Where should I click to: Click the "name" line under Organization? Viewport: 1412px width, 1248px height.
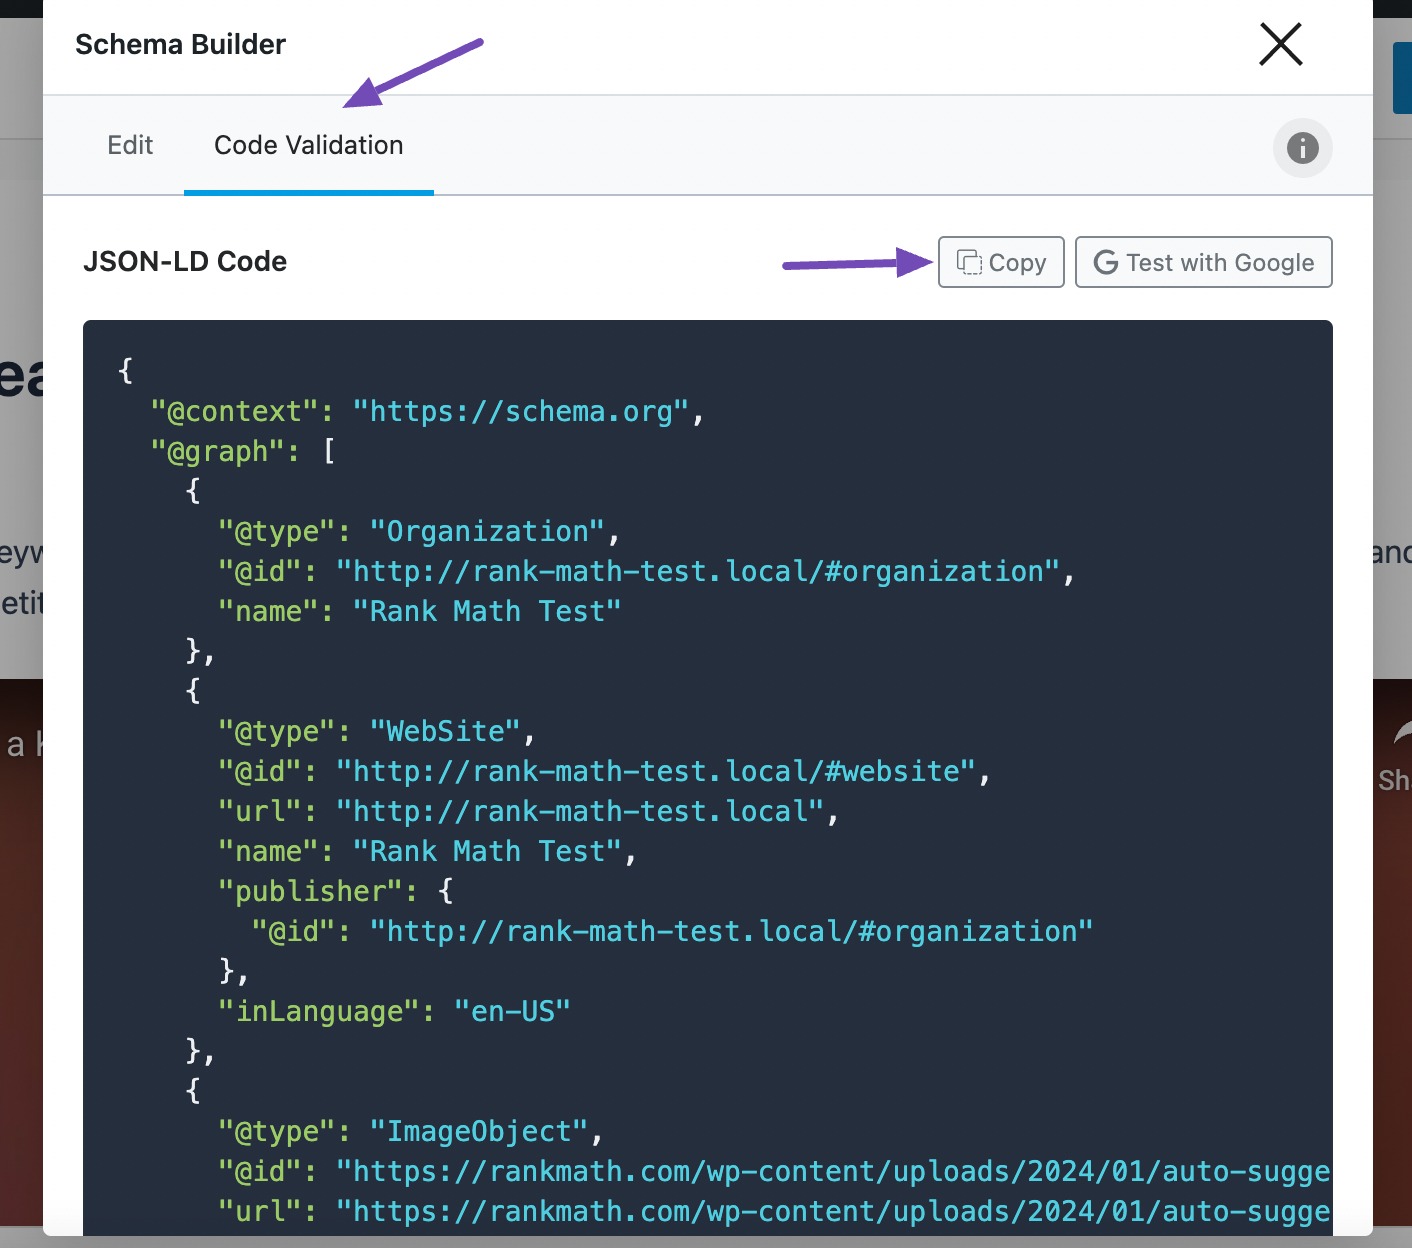pos(419,612)
